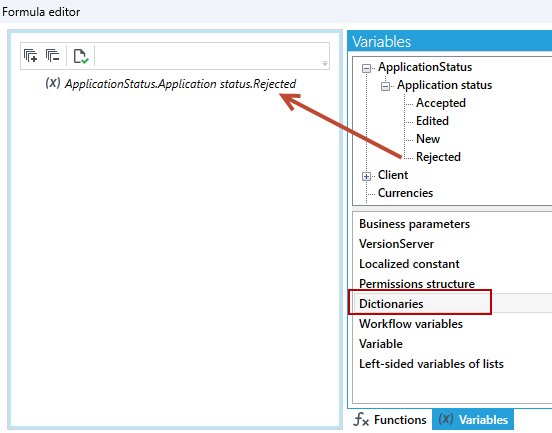Click the Formula editor title

point(41,12)
